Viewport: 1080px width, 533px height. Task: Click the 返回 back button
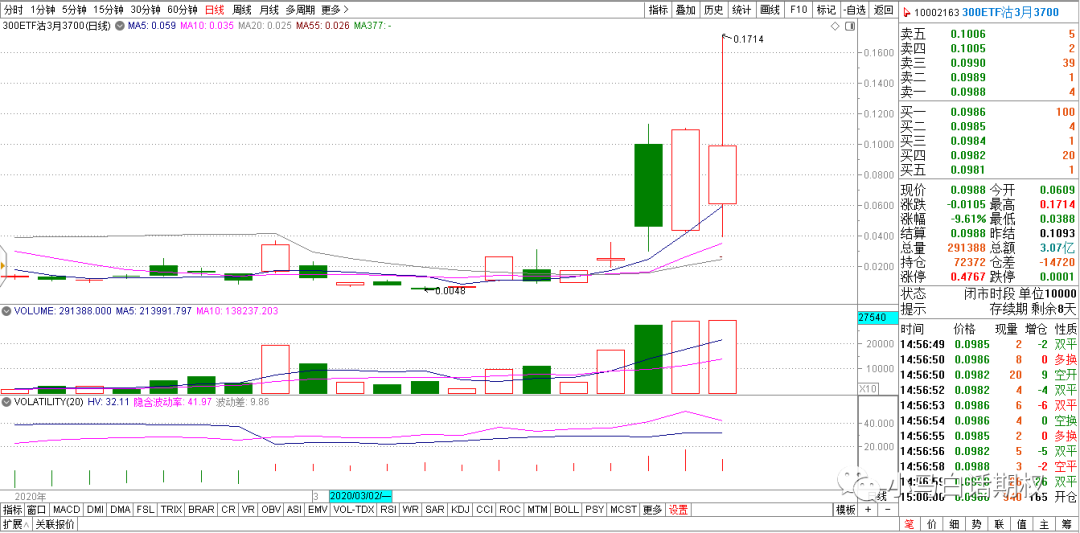[x=882, y=9]
